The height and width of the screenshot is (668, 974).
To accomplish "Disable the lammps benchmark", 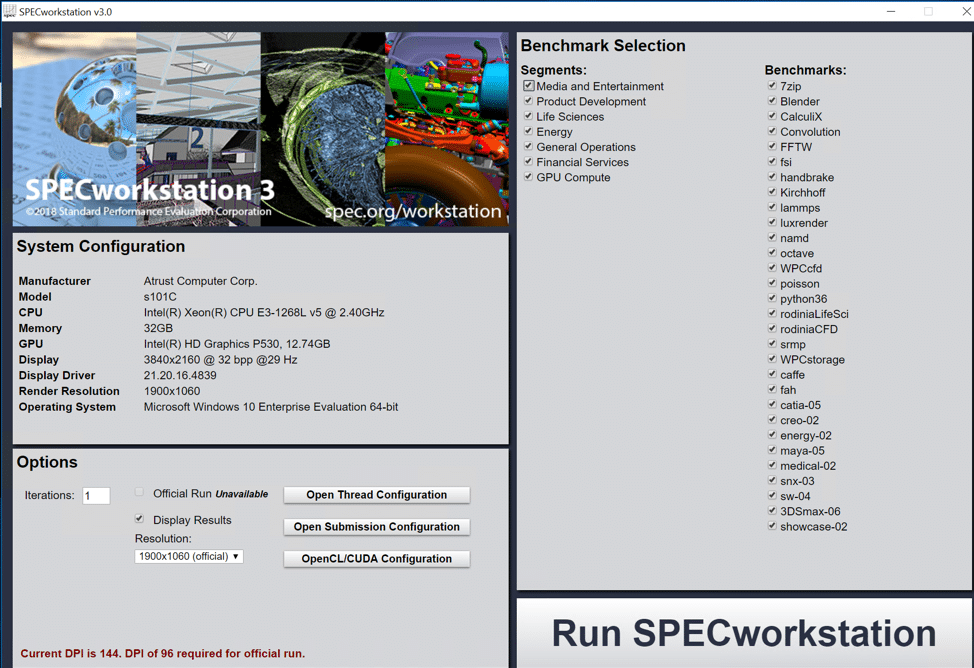I will coord(772,208).
